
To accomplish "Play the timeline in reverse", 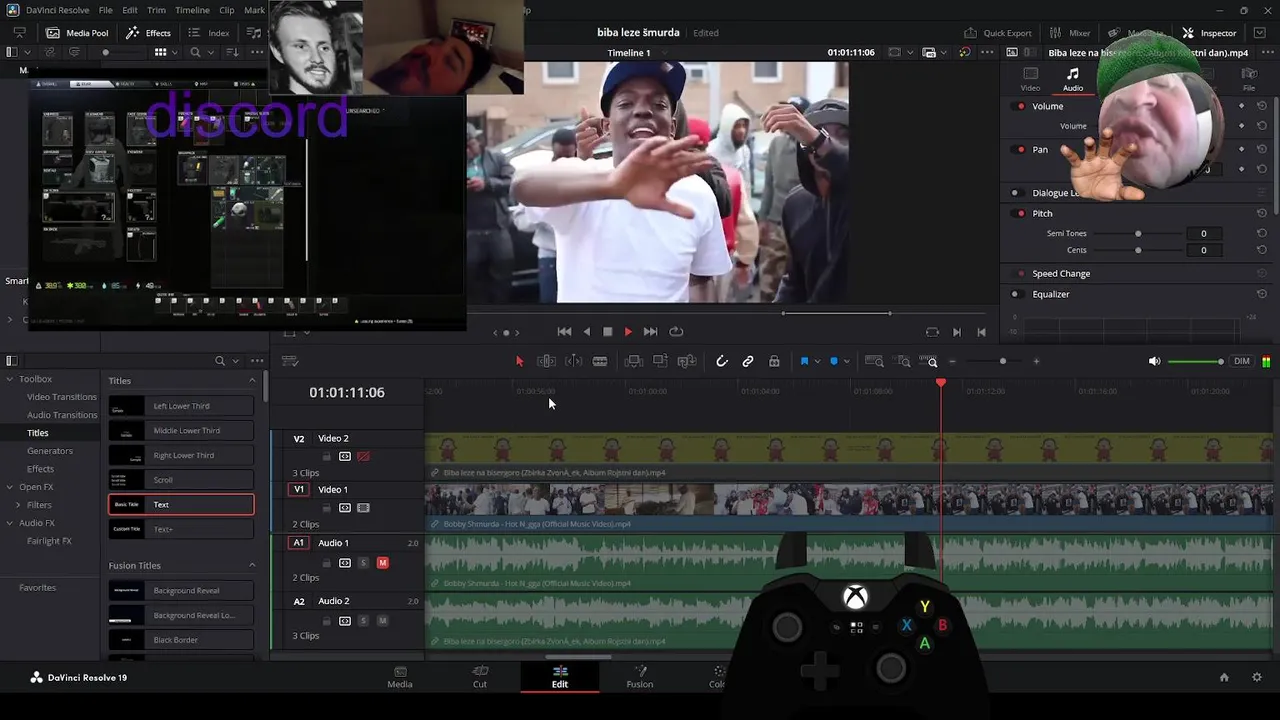I will (x=586, y=332).
